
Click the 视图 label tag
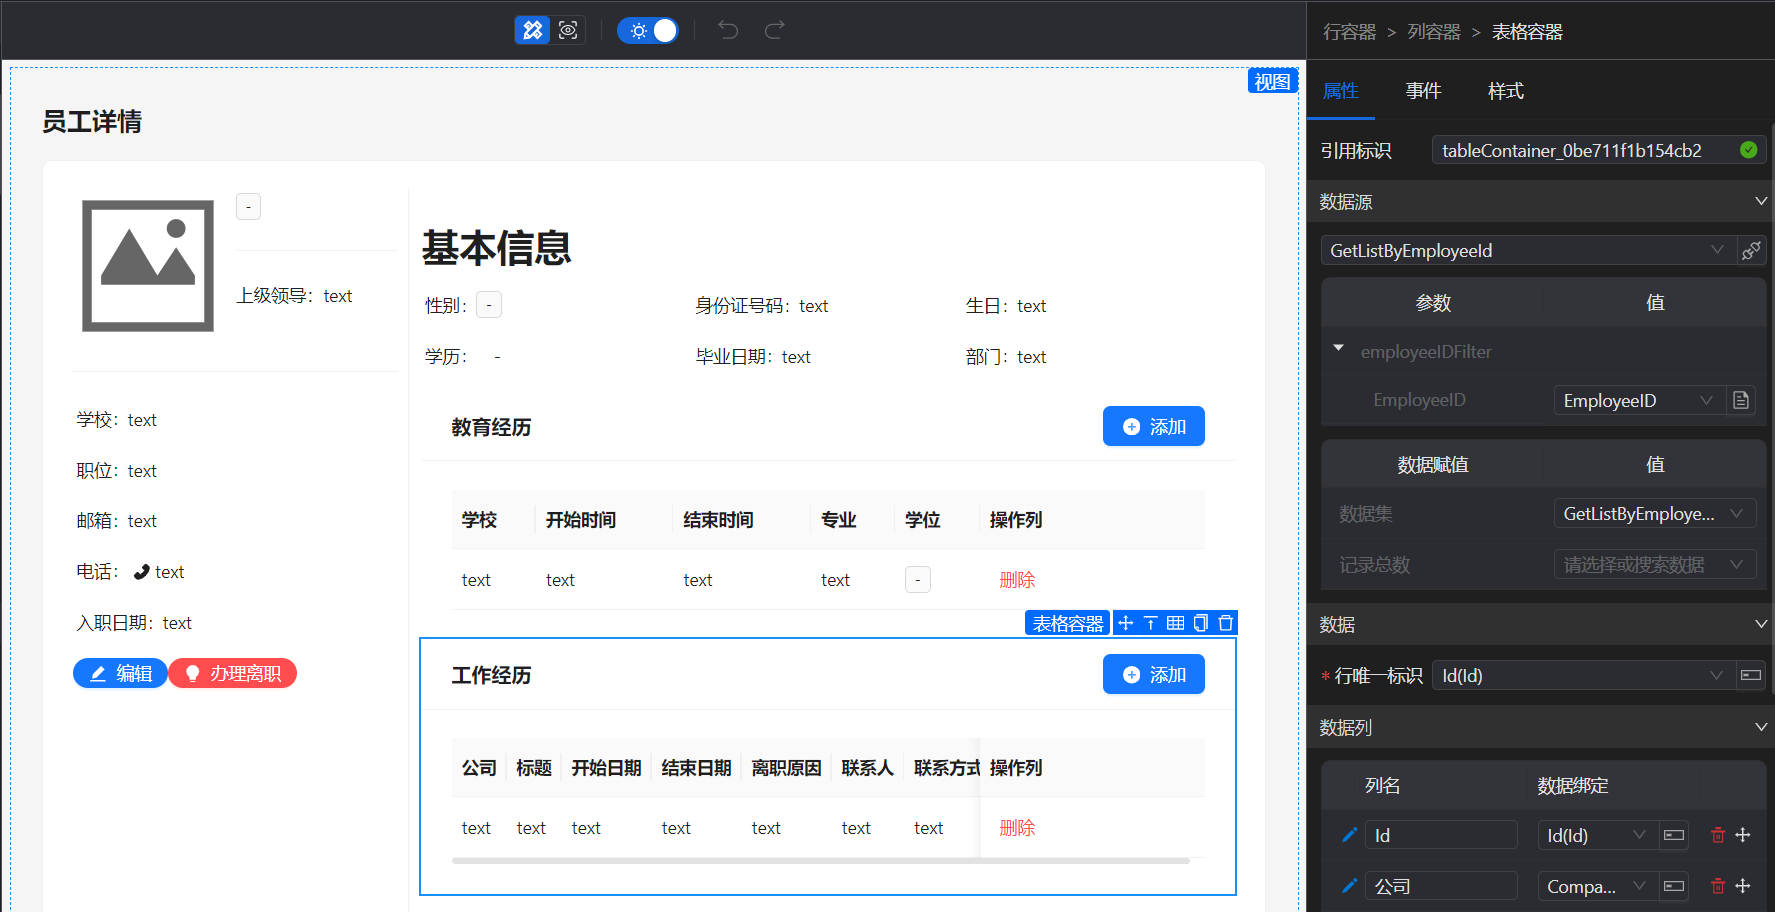[1272, 81]
